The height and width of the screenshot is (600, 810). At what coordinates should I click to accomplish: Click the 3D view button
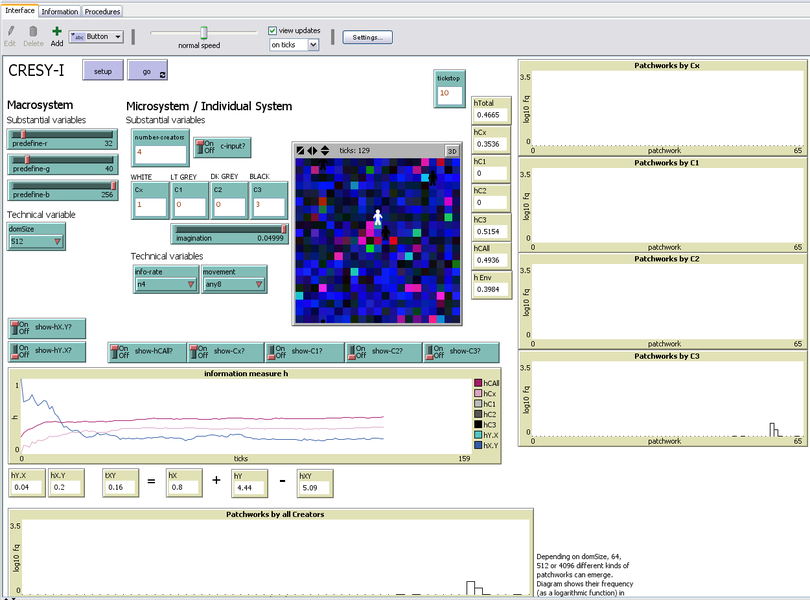tap(452, 151)
